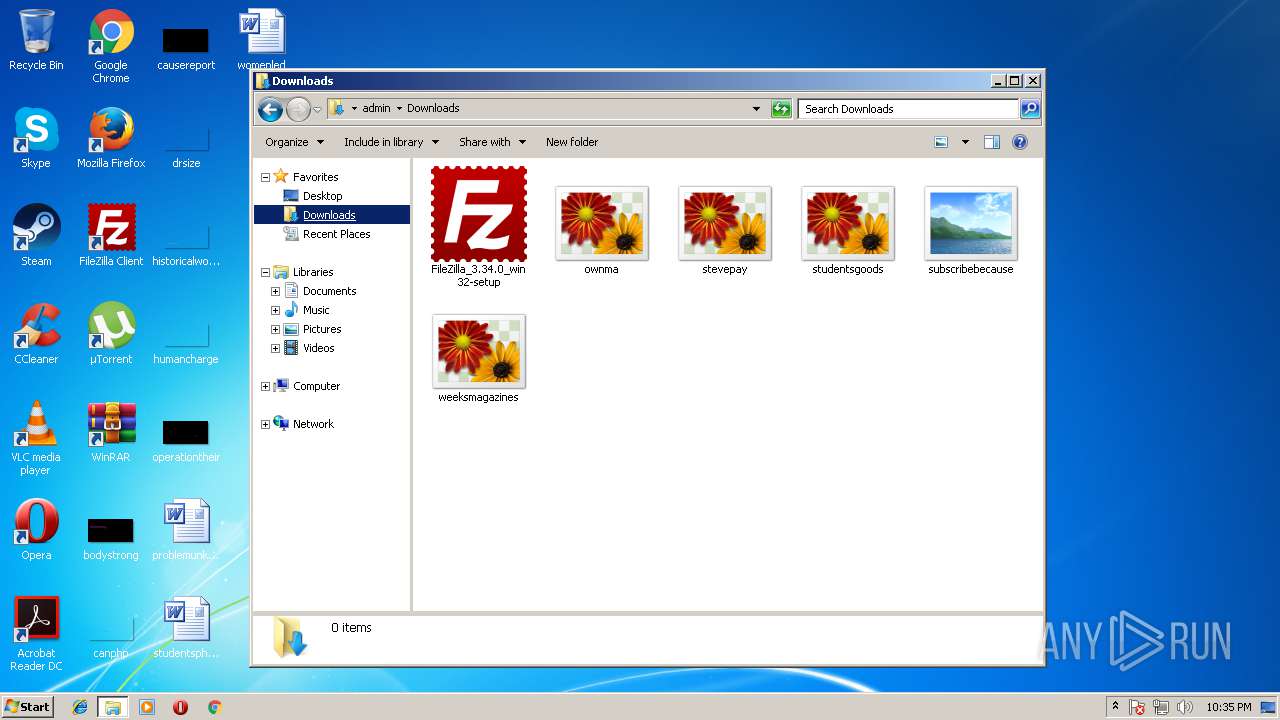Open the Steam desktop shortcut
This screenshot has height=720, width=1280.
tap(36, 237)
